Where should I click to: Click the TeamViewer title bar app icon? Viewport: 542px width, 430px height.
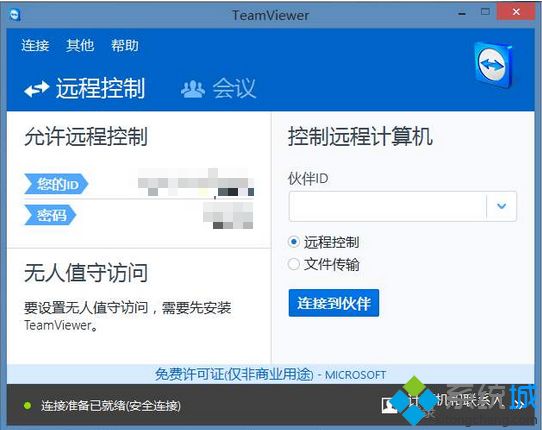15,15
